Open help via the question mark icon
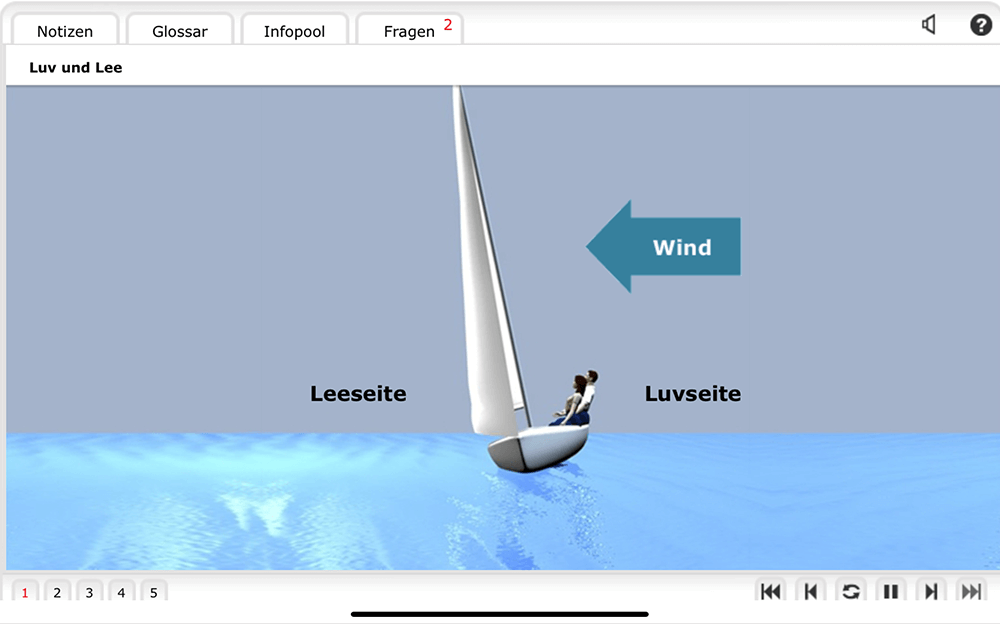The width and height of the screenshot is (1000, 624). click(981, 25)
